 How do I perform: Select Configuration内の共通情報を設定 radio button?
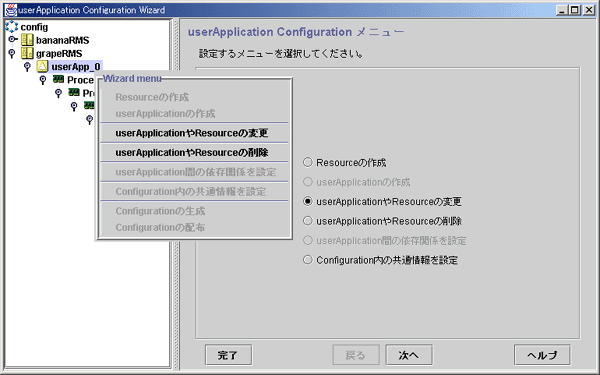tap(308, 260)
